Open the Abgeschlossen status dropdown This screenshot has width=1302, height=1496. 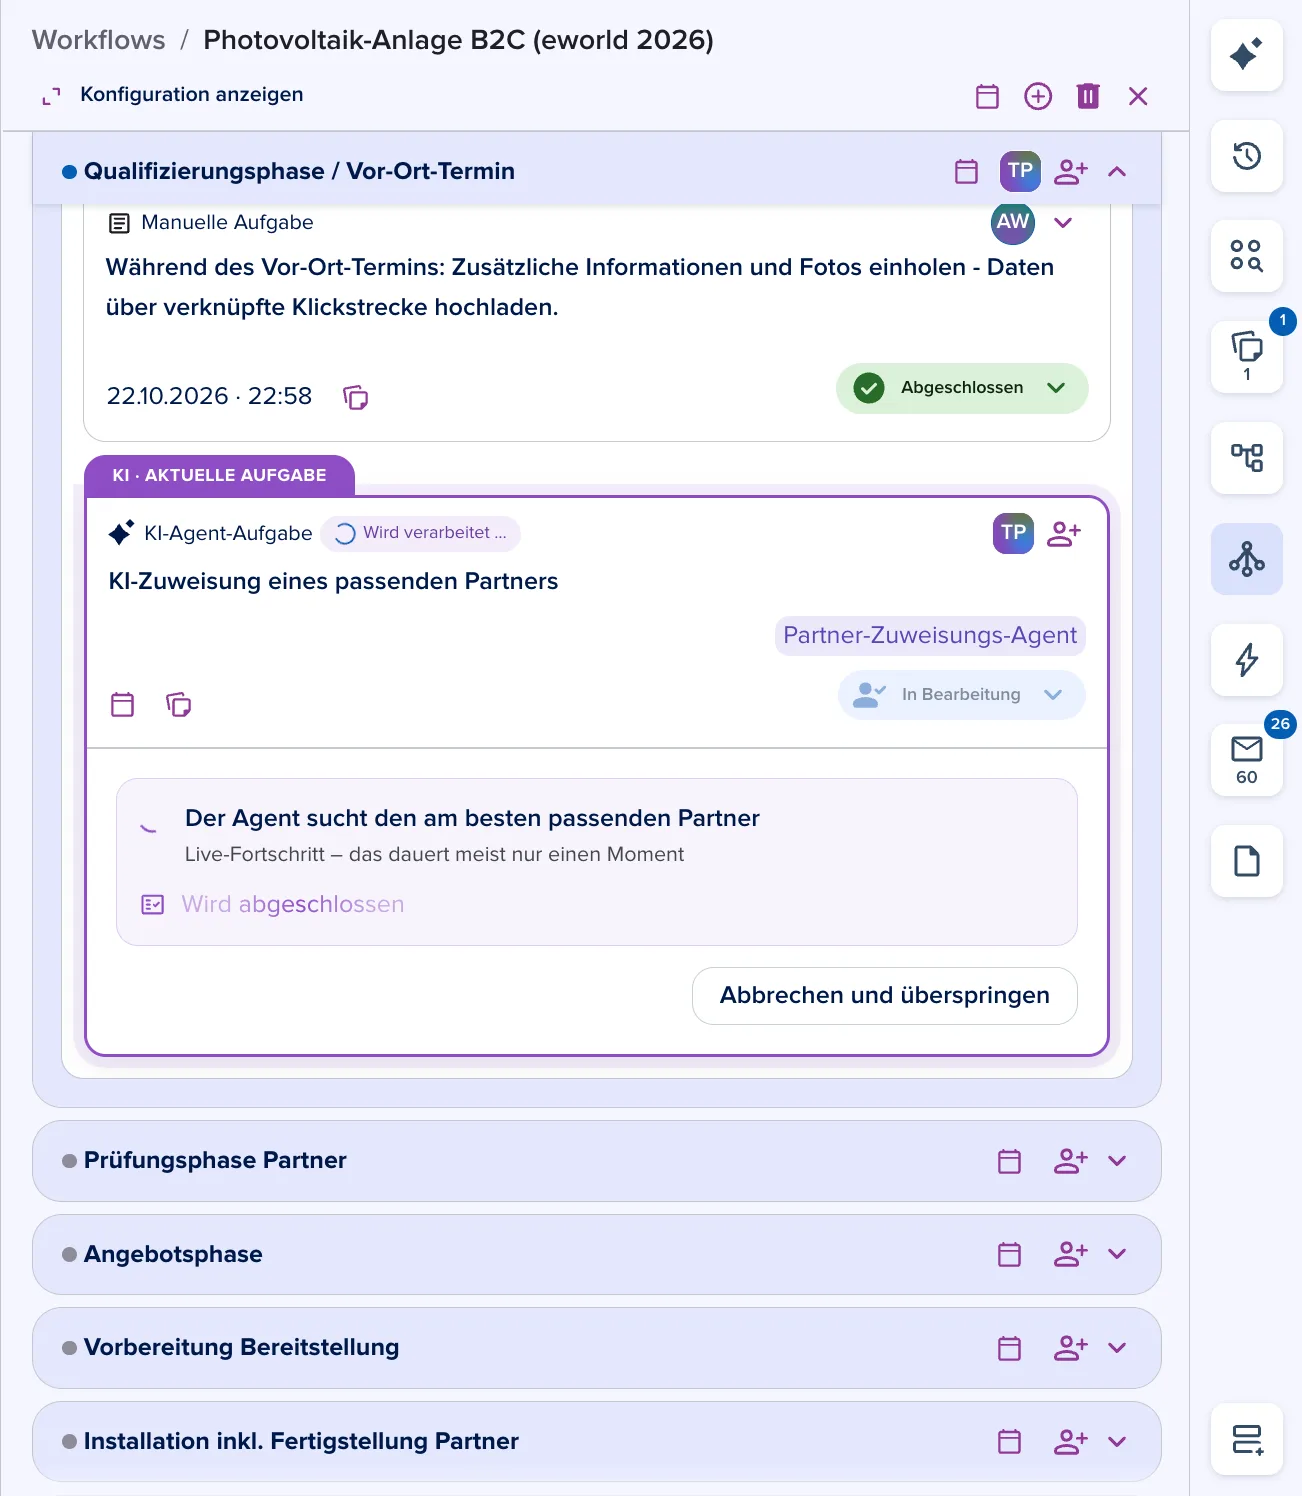click(x=962, y=388)
